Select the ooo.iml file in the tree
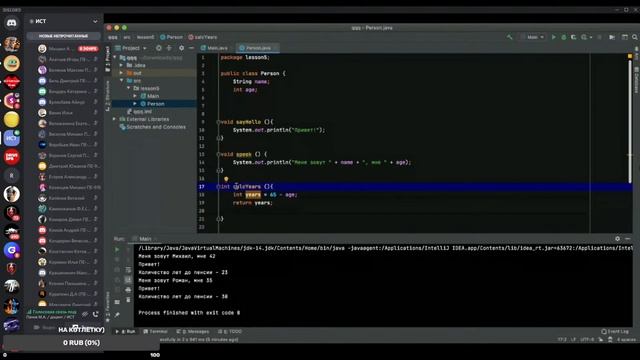The image size is (640, 360). [139, 111]
